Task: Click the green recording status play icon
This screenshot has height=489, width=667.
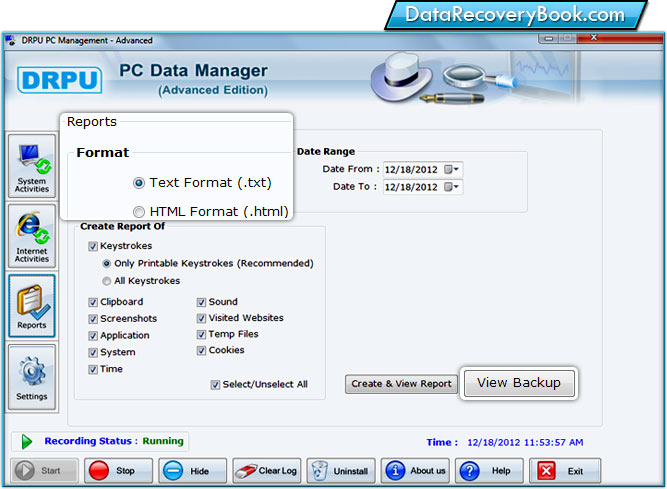Action: (x=26, y=441)
